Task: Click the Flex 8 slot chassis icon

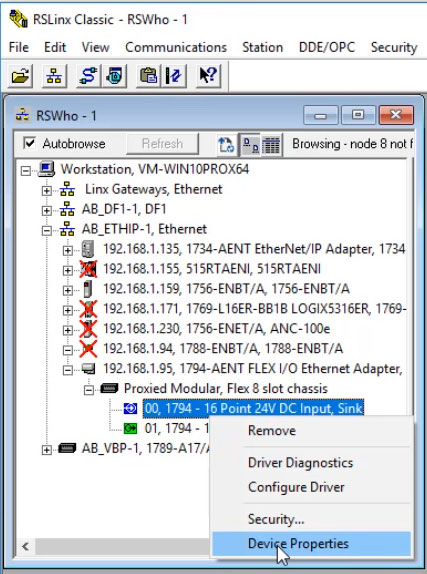Action: tap(109, 388)
